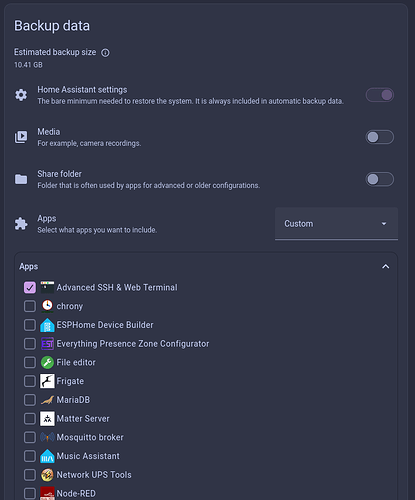Click the Home Assistant settings gear icon

click(21, 95)
